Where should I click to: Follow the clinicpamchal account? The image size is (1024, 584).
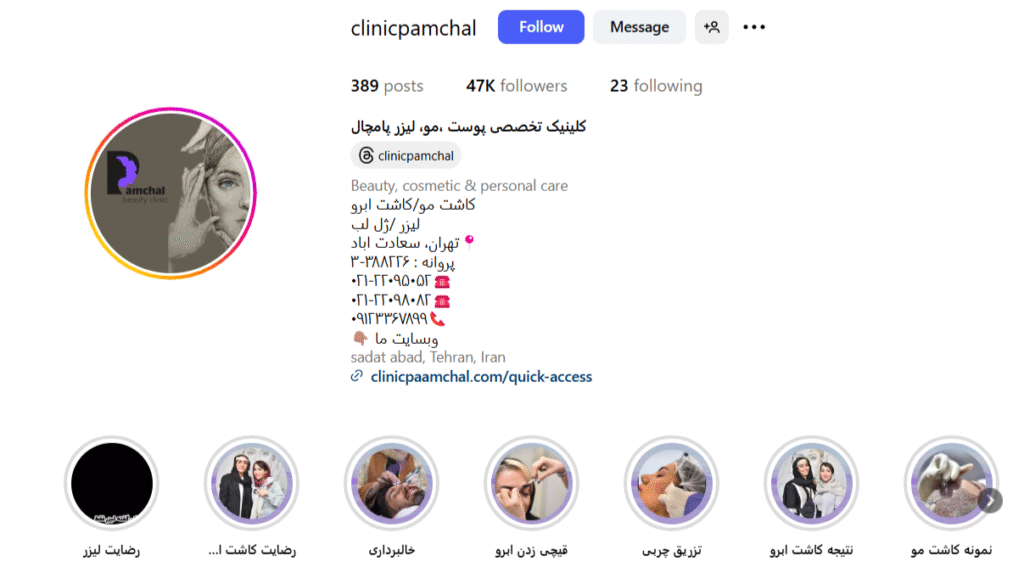(541, 27)
